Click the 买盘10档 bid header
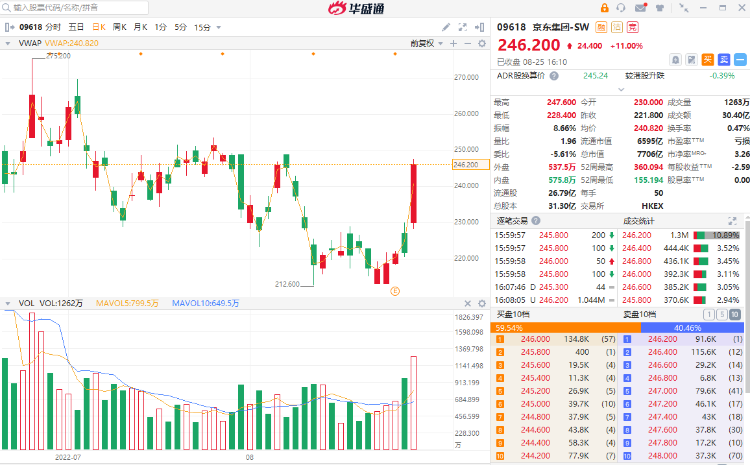 click(x=513, y=314)
